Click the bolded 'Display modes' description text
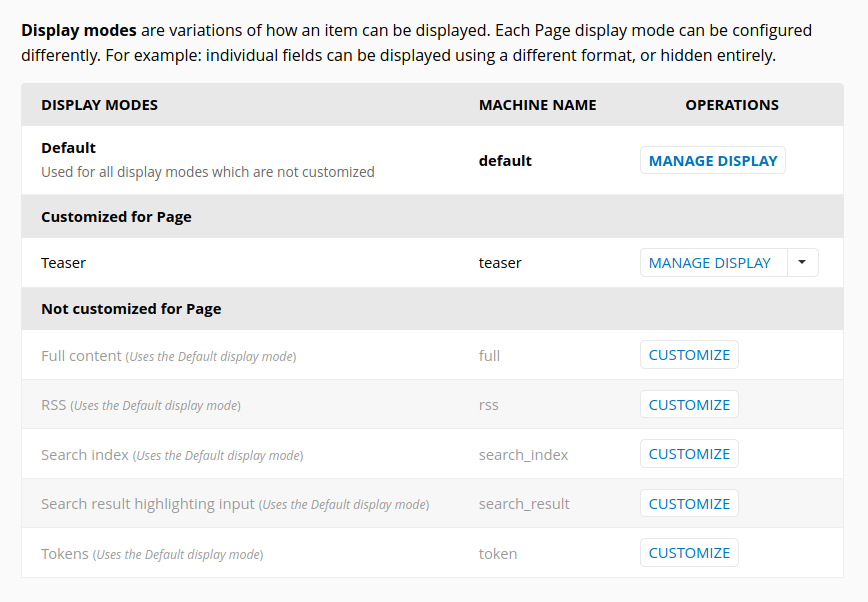Viewport: 868px width, 602px height. point(78,30)
